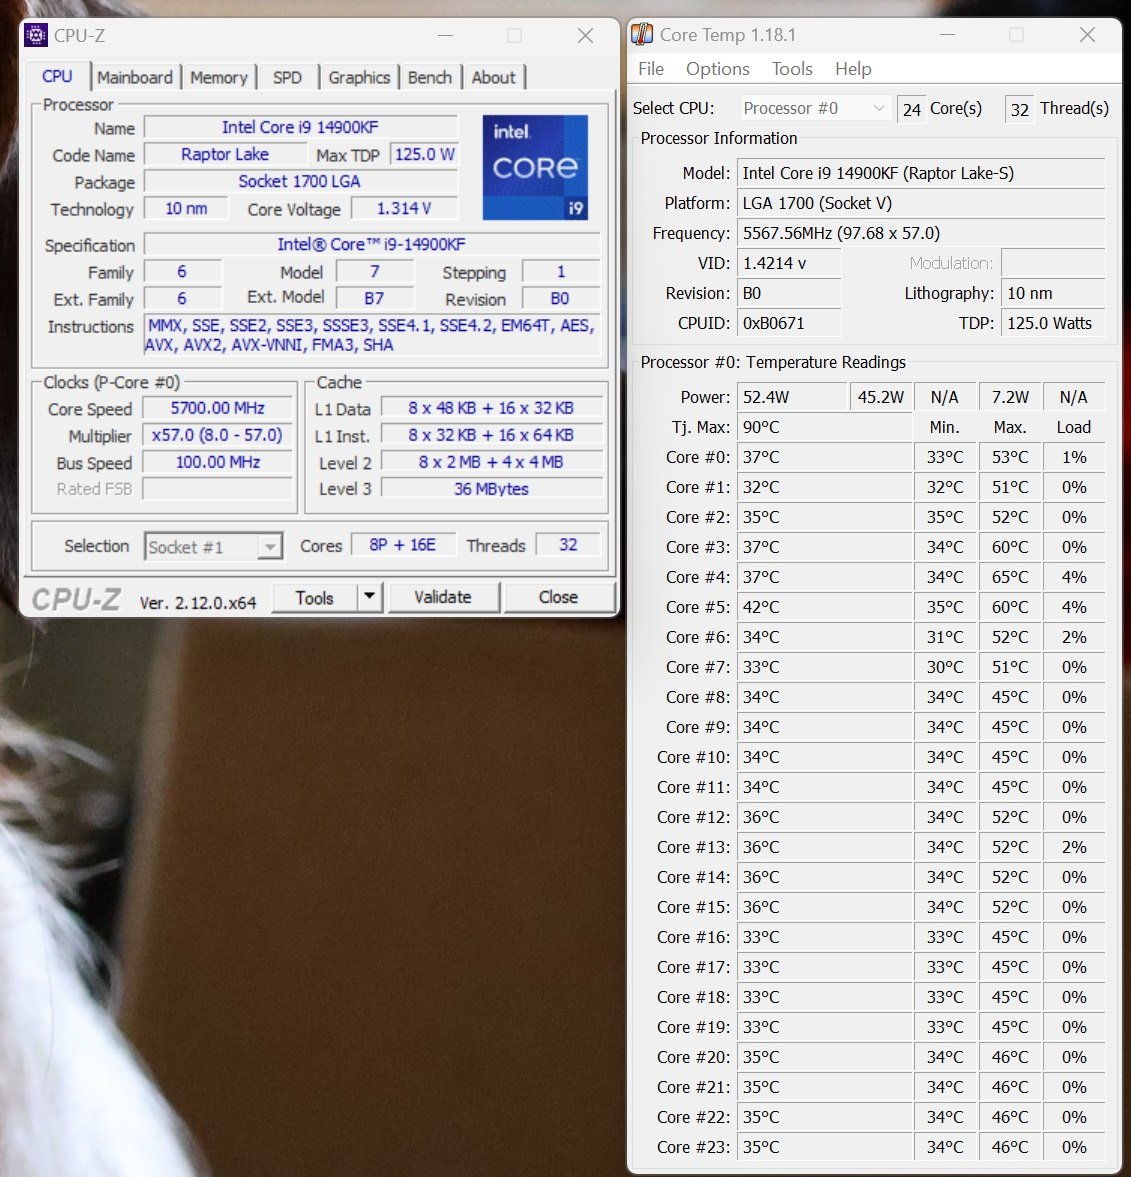1131x1177 pixels.
Task: Click the Model field 'Intel Core i9 14900KF (Raptor Lake-S)'
Action: coord(921,173)
